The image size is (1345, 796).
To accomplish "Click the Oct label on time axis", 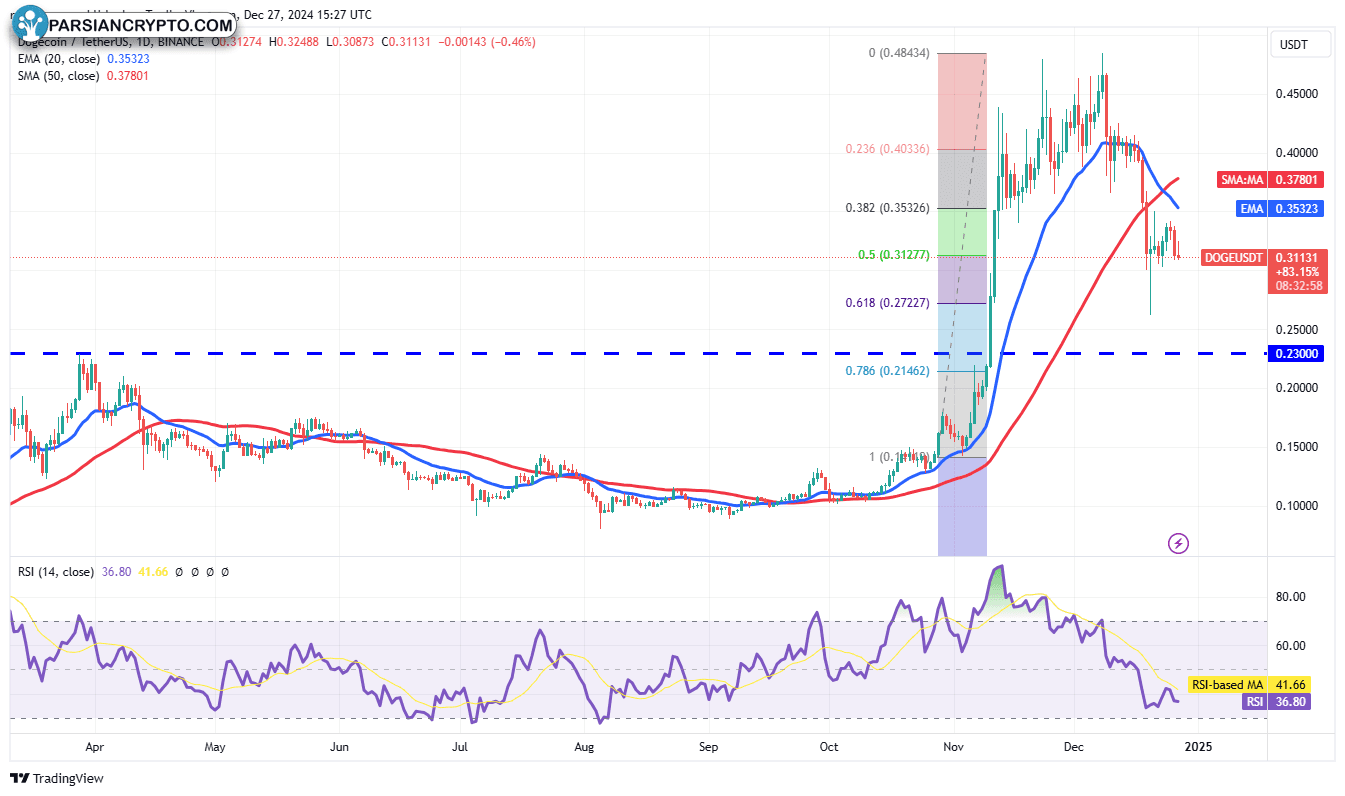I will point(829,746).
